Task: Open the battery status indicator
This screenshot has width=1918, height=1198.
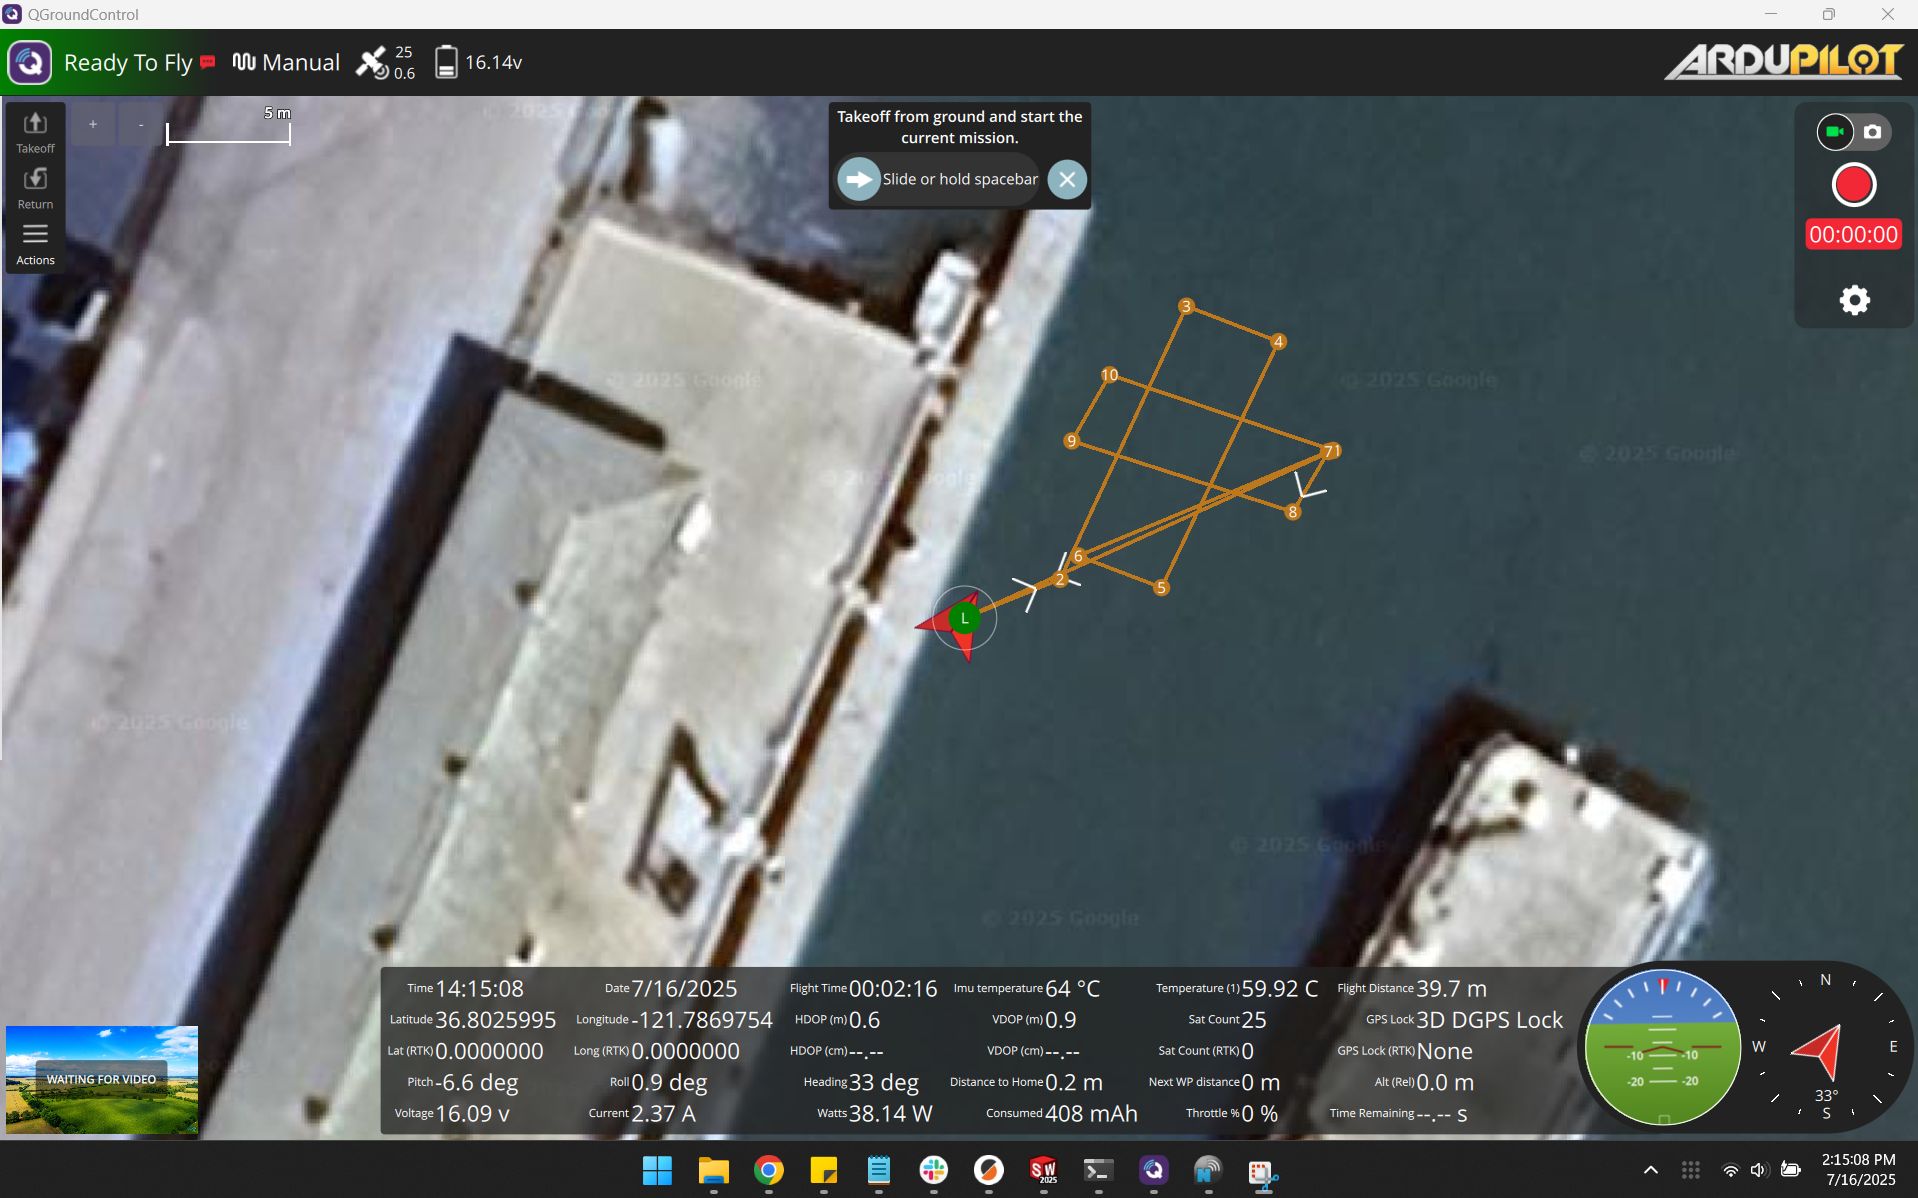Action: tap(479, 62)
